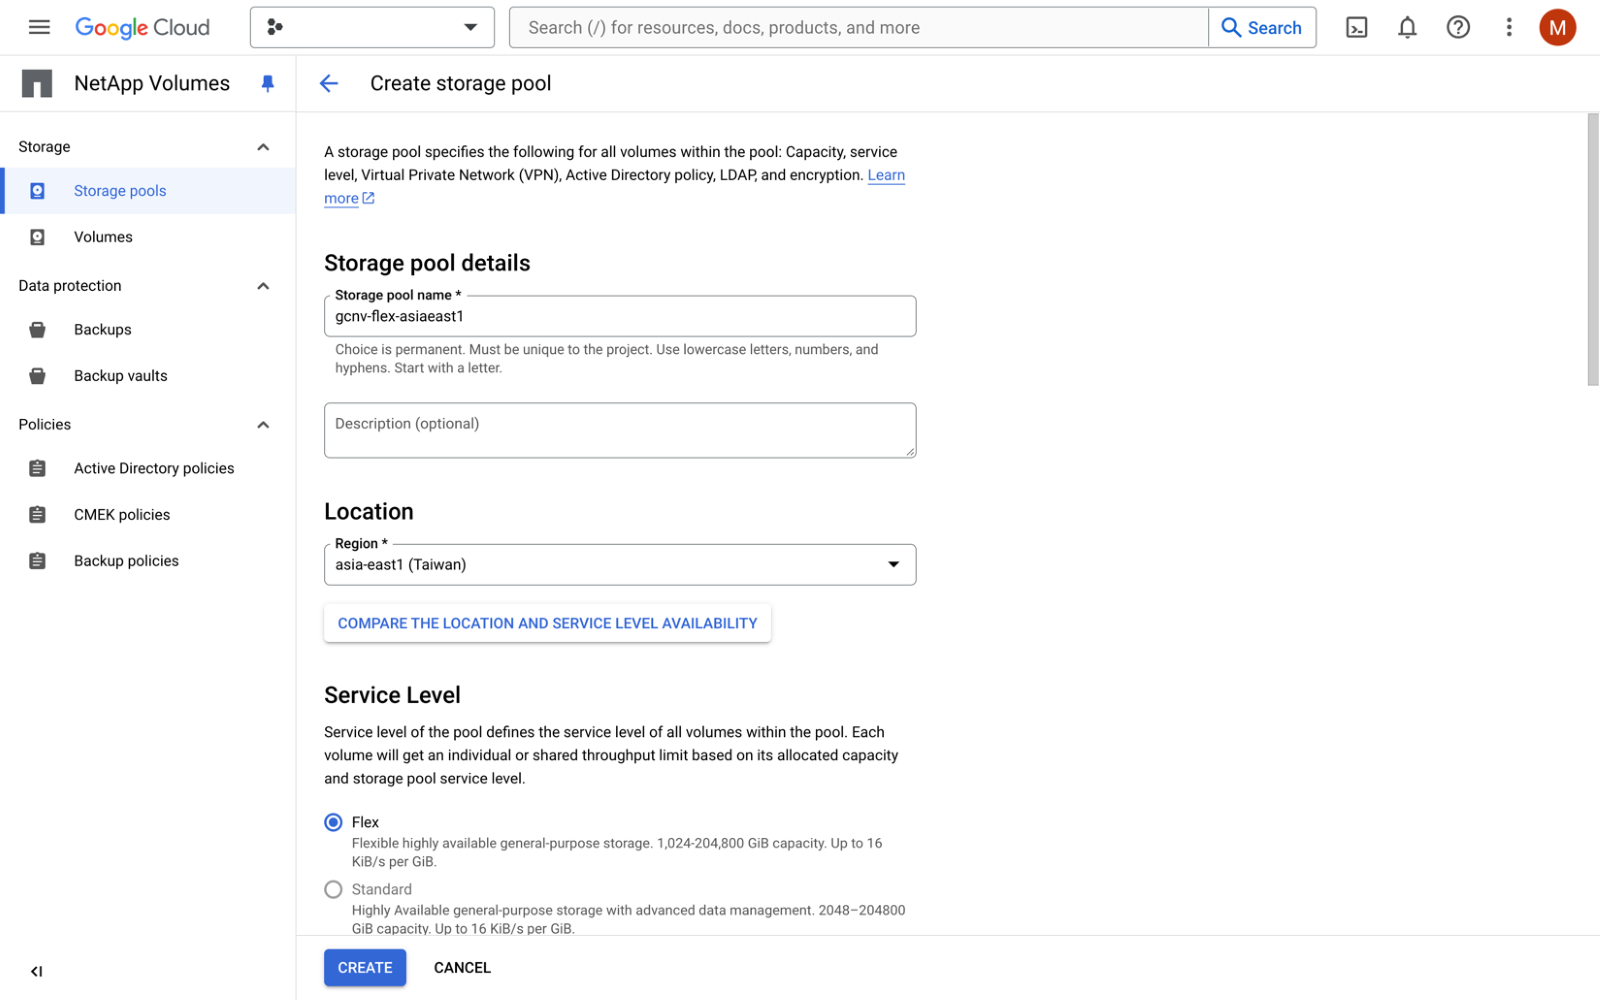Click the blue pin icon beside NetApp Volumes
1600x1000 pixels.
point(267,84)
